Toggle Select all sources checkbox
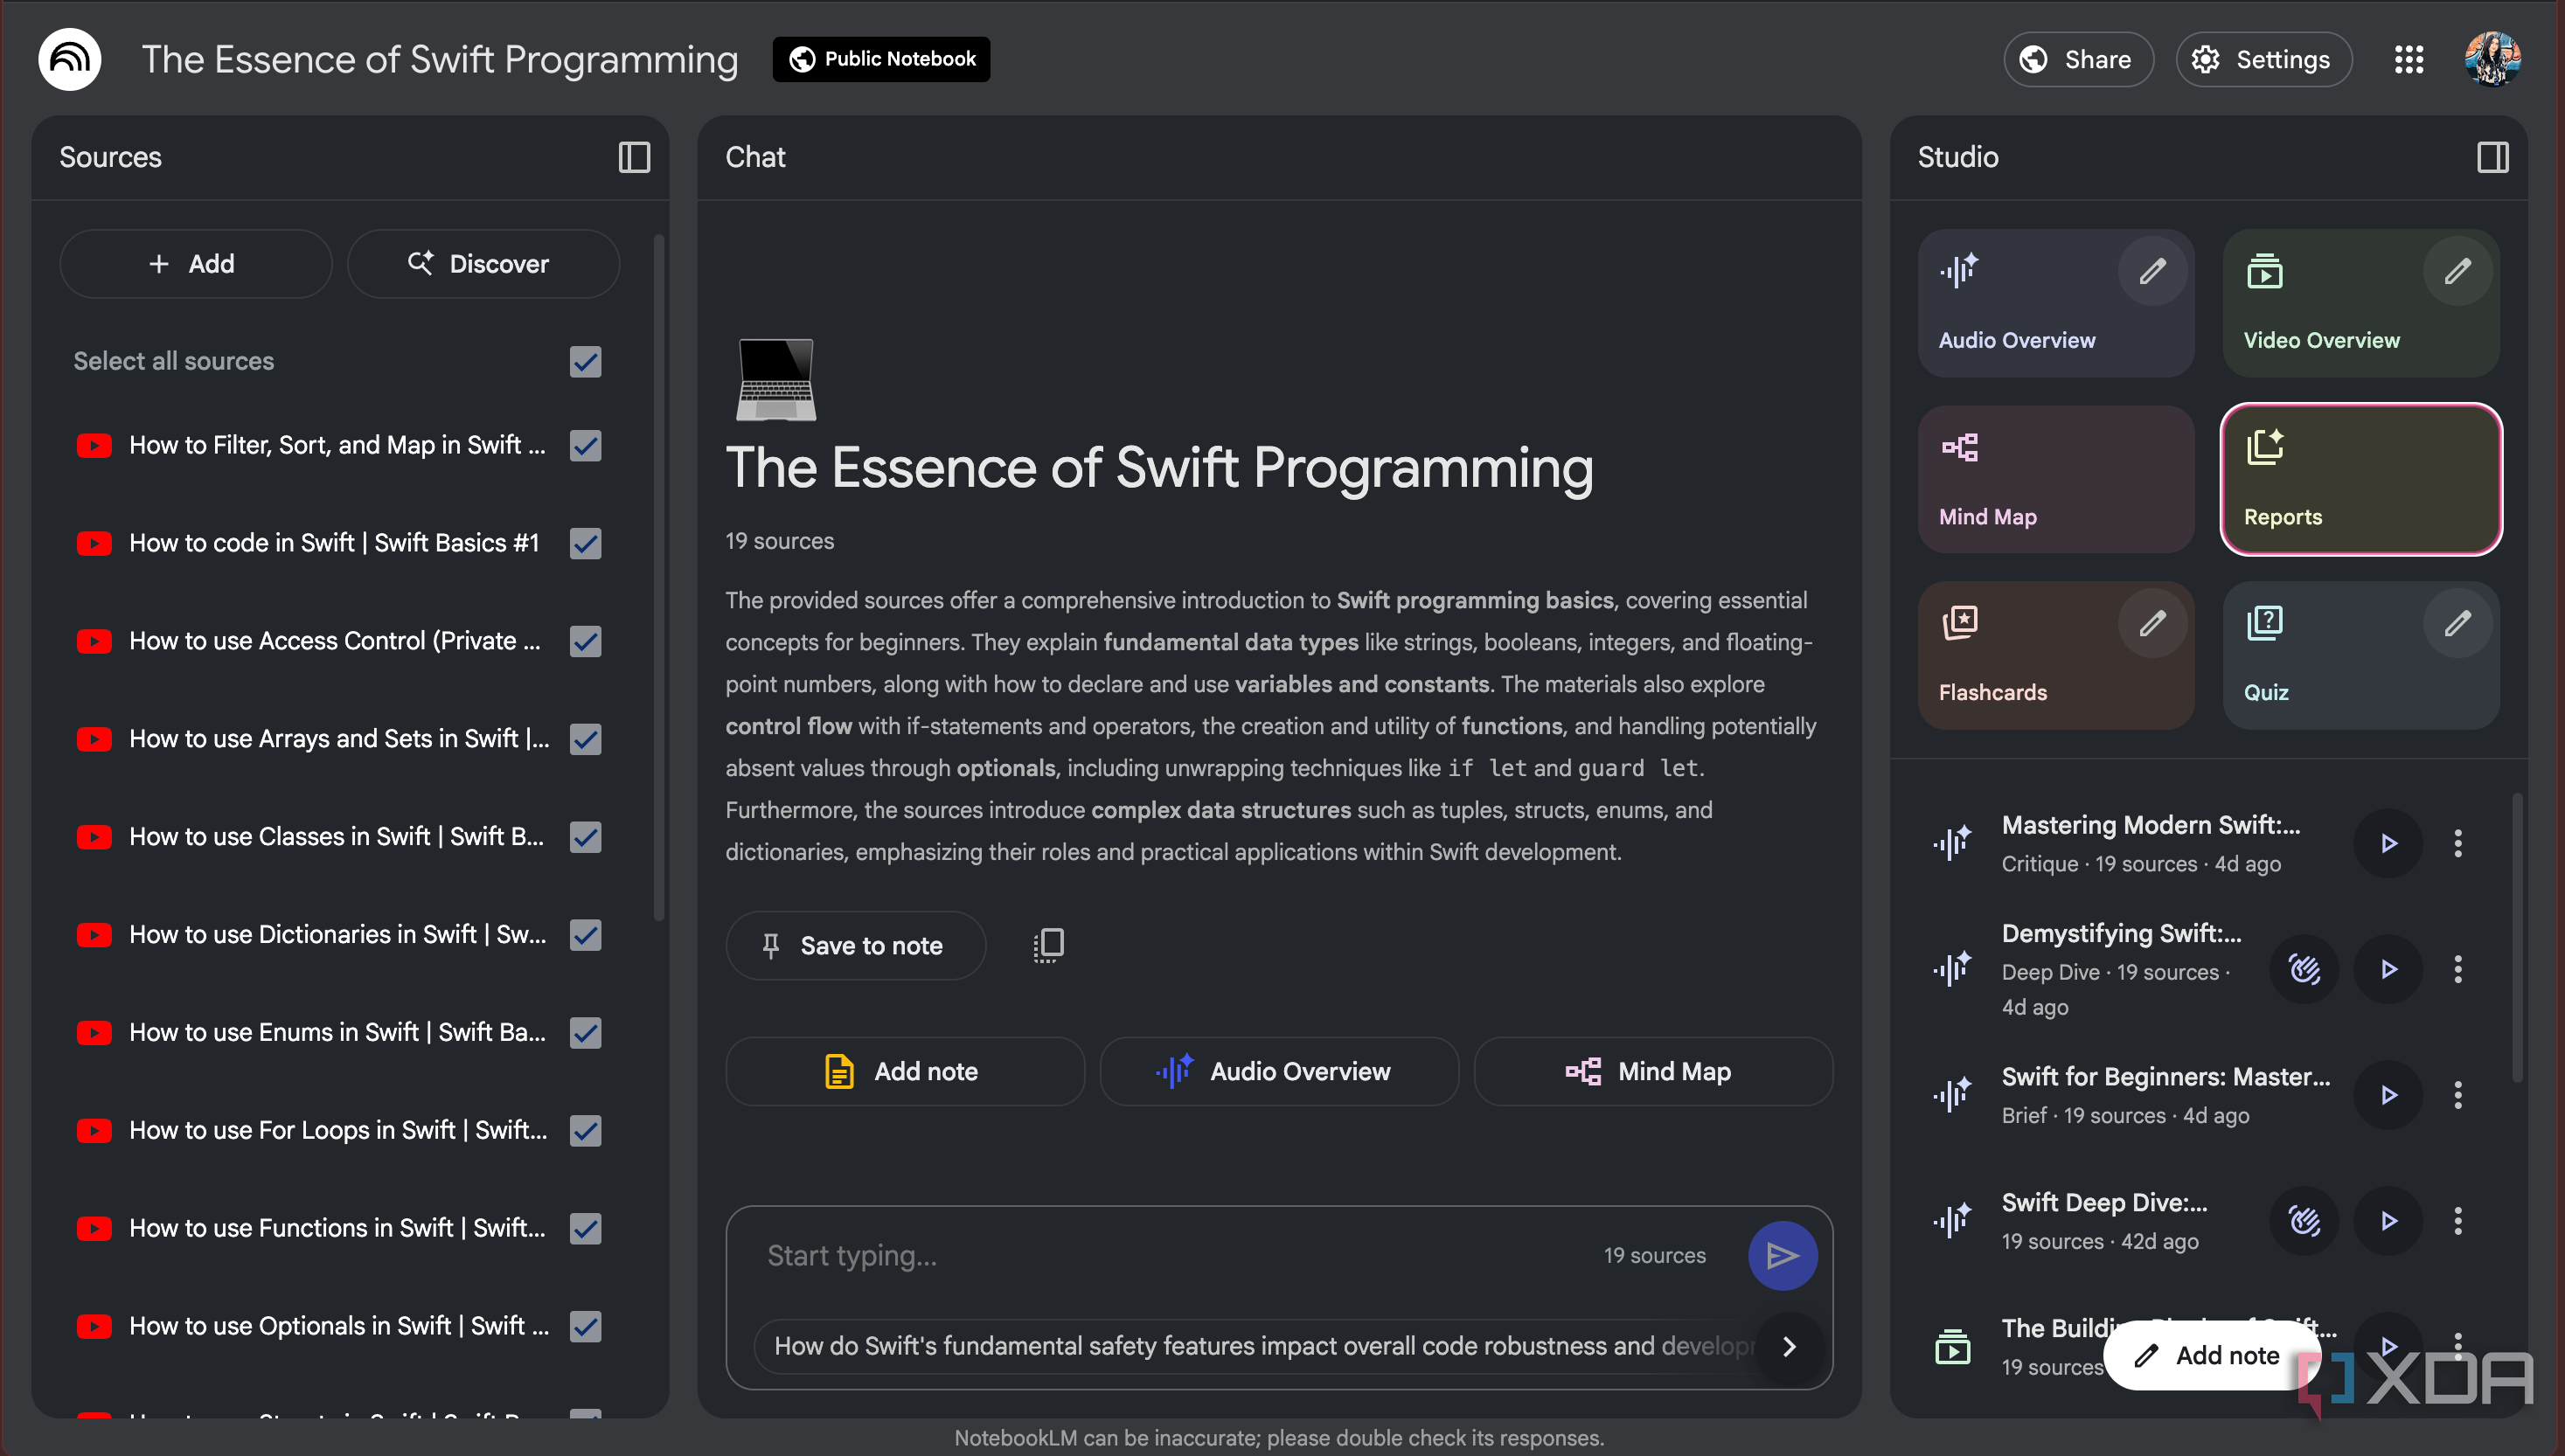2565x1456 pixels. 585,361
